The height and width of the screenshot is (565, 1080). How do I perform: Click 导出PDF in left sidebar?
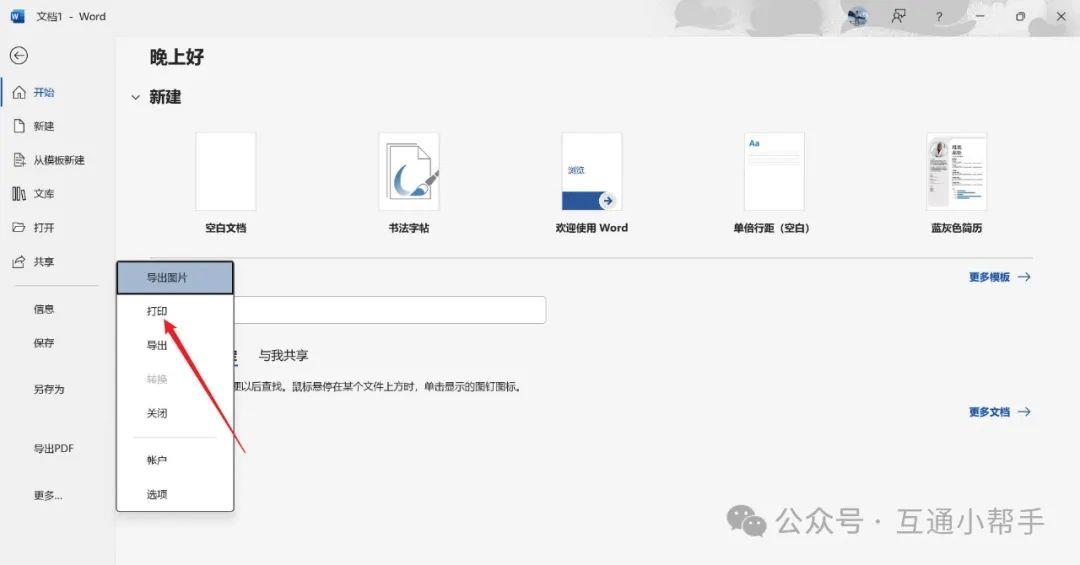click(x=54, y=449)
